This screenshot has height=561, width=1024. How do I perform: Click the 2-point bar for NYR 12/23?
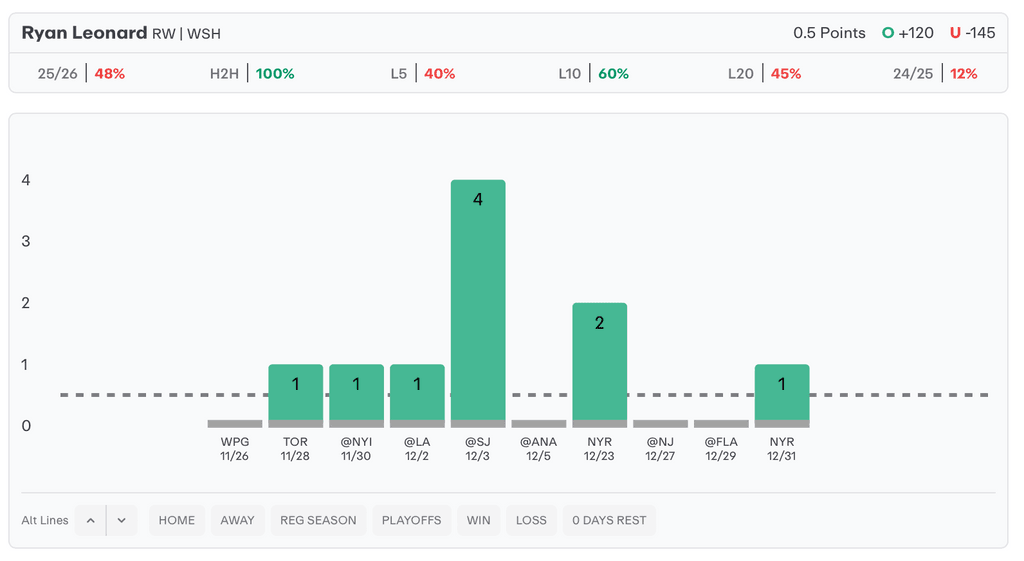point(600,362)
